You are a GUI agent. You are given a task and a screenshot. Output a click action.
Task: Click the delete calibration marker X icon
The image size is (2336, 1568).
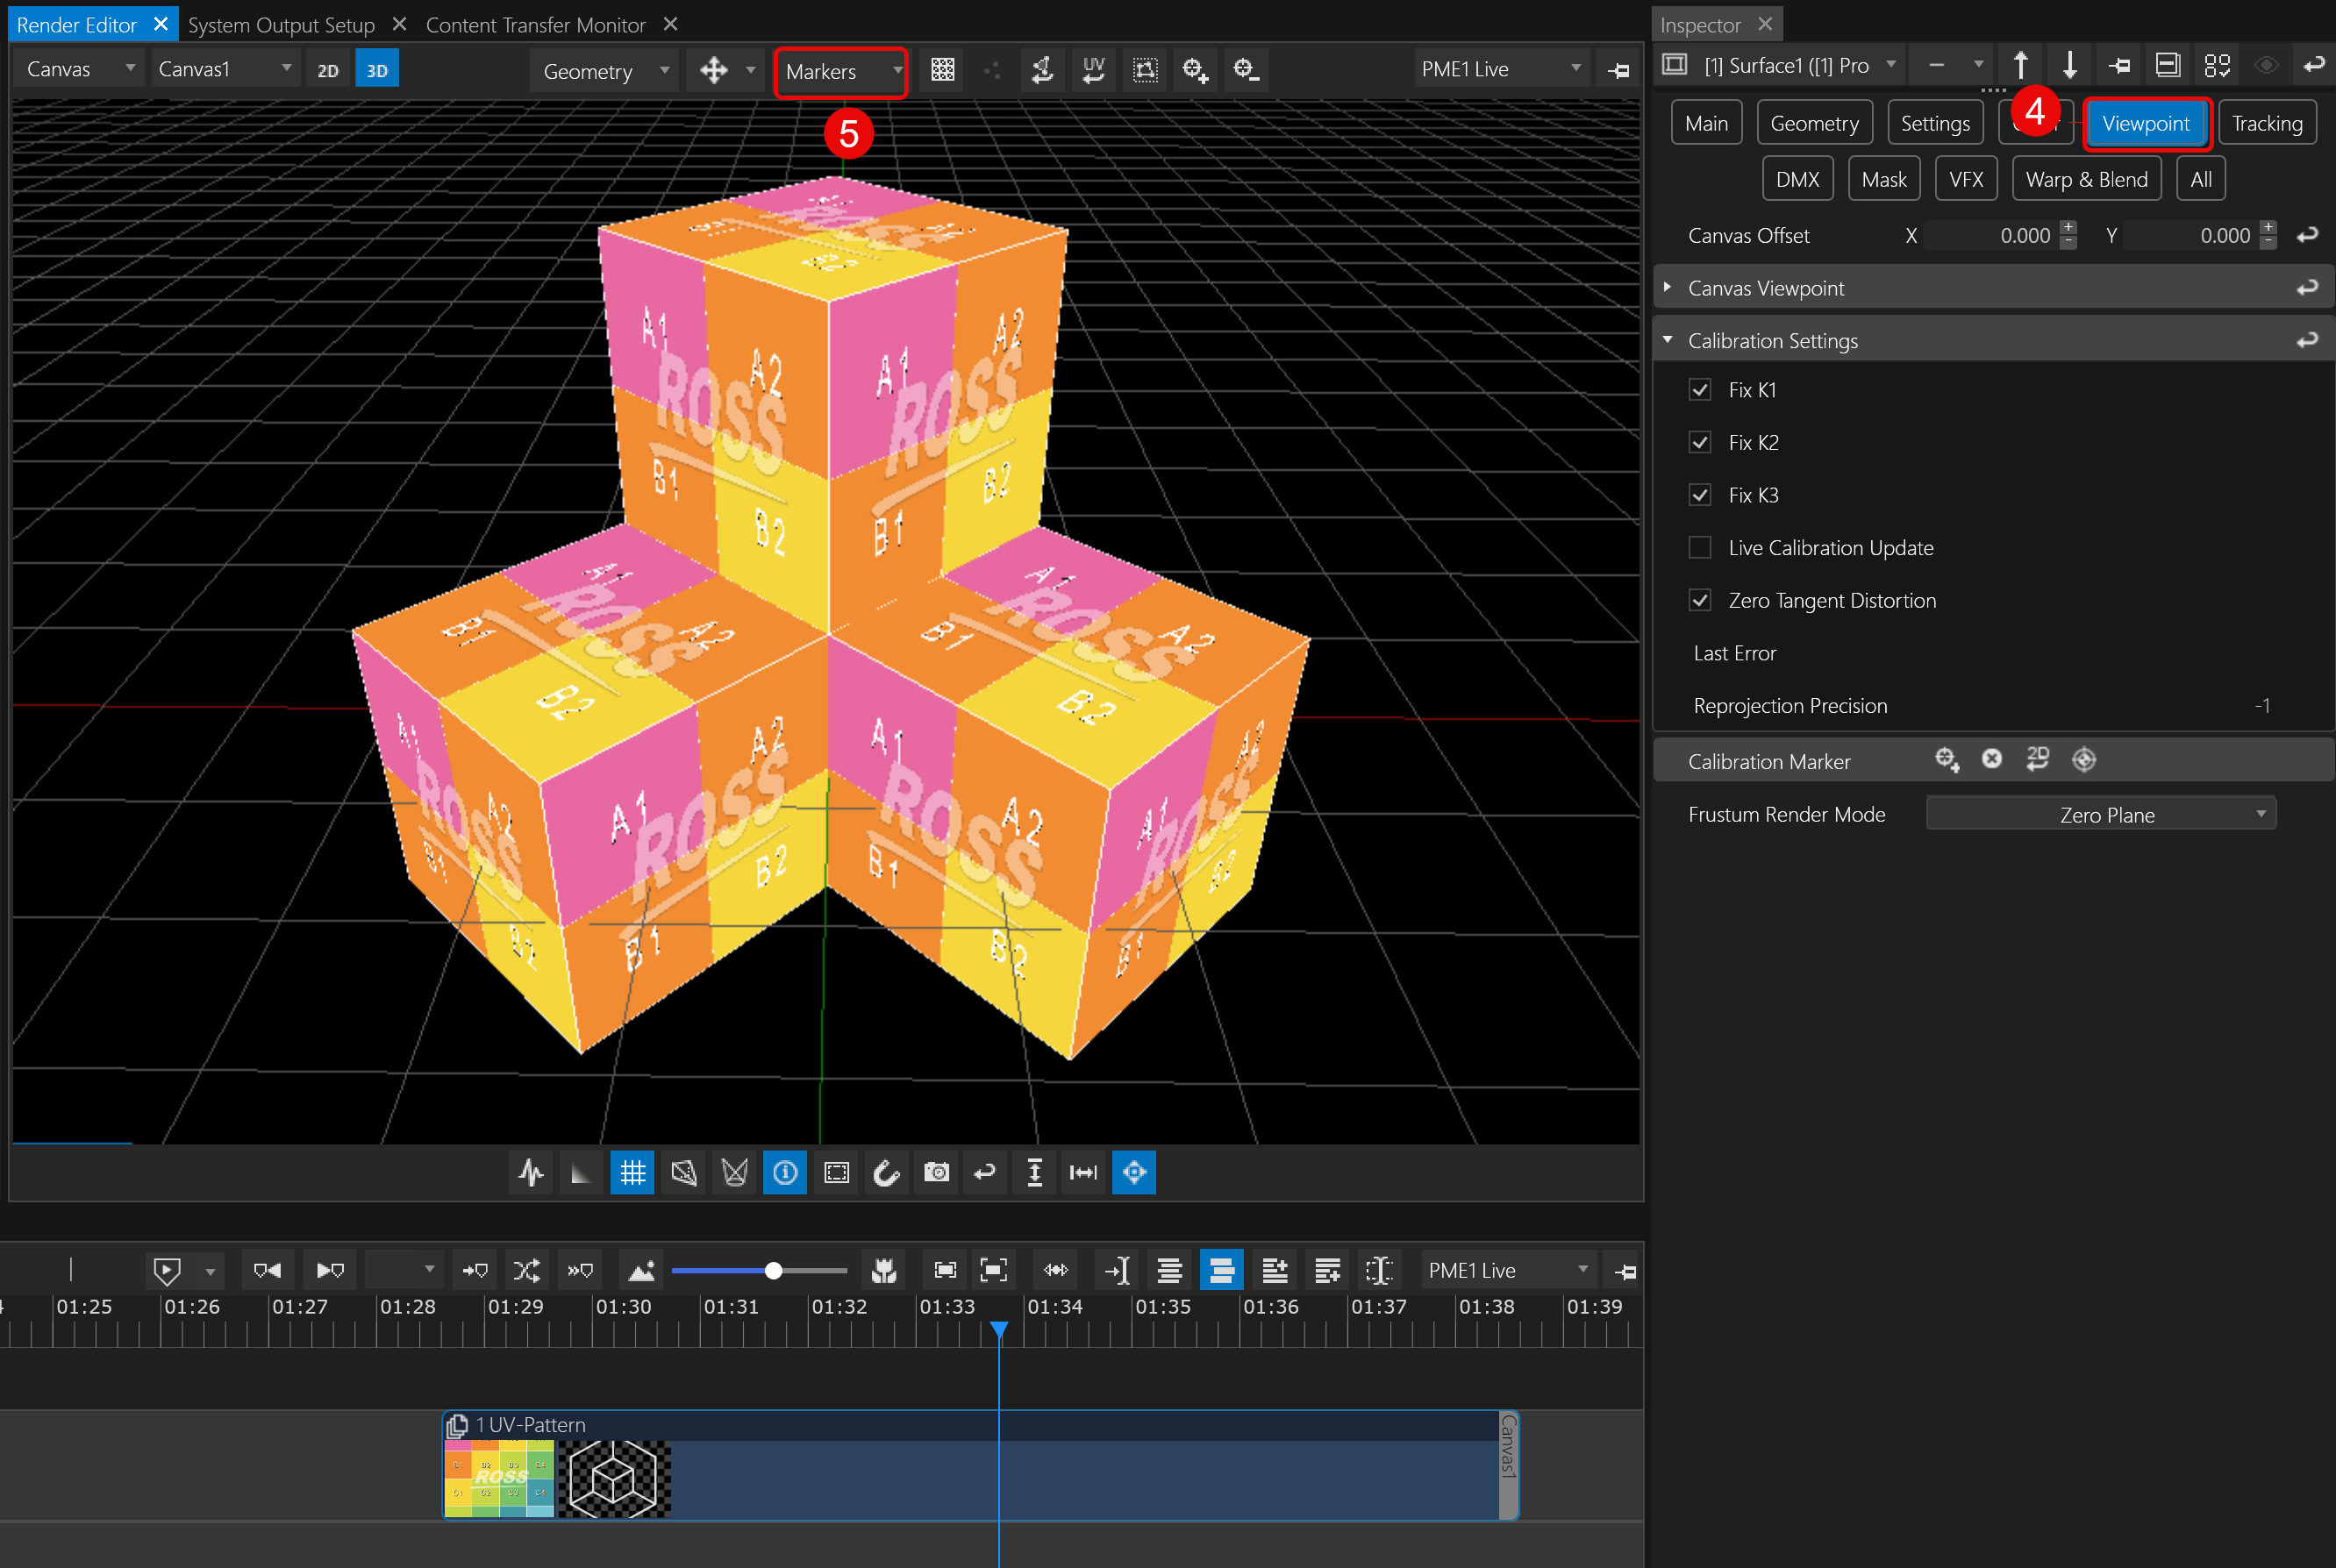1992,759
